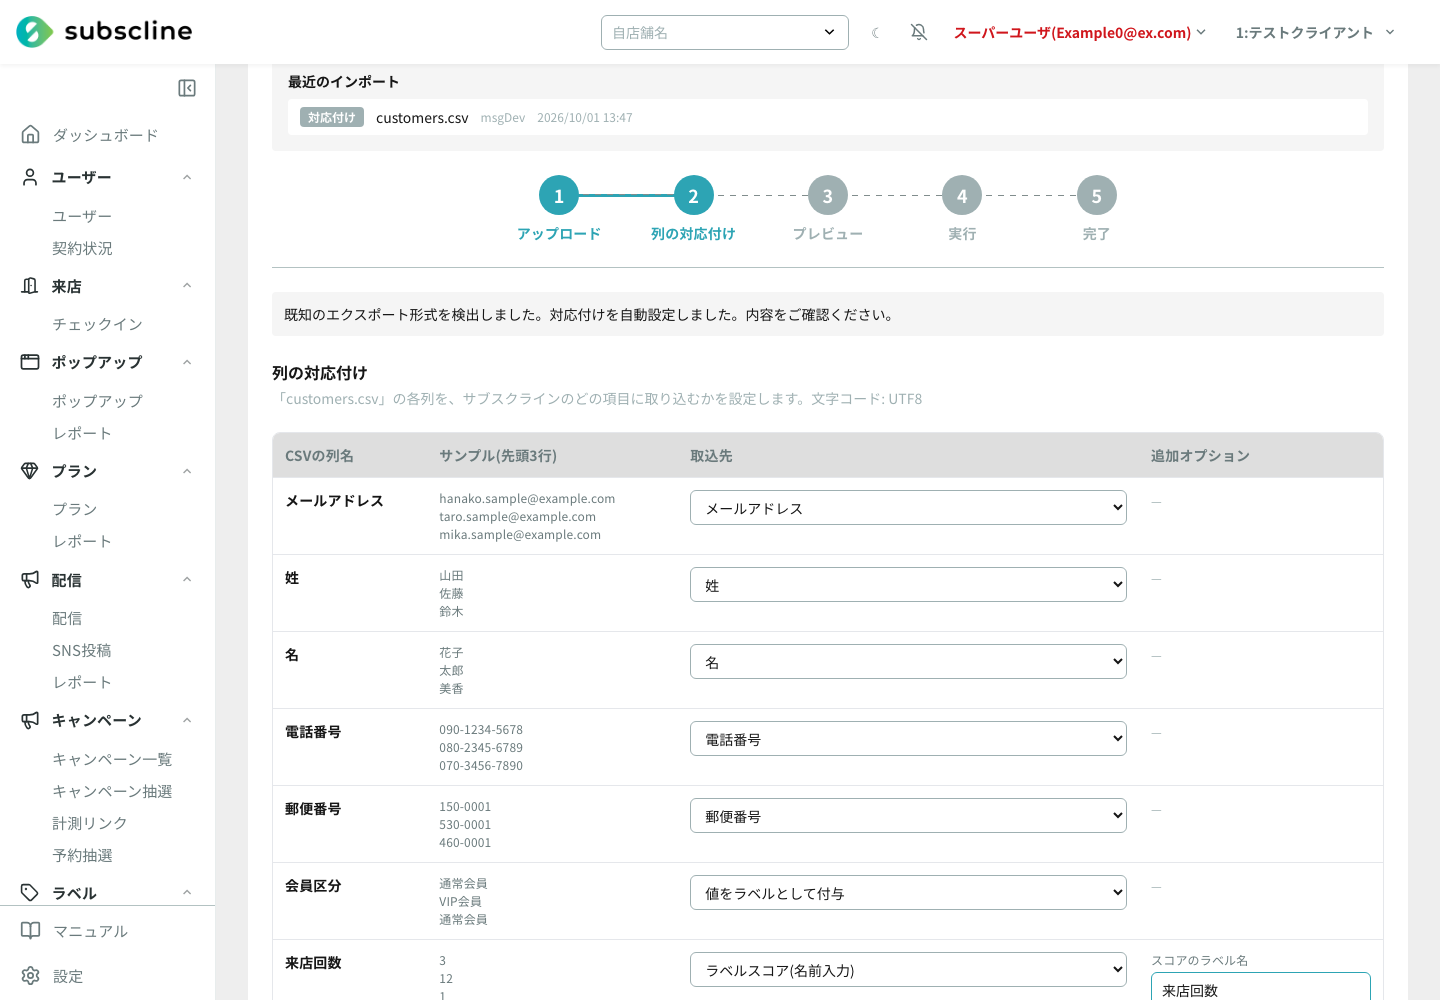
Task: Open recent import customers.csv
Action: tap(828, 117)
